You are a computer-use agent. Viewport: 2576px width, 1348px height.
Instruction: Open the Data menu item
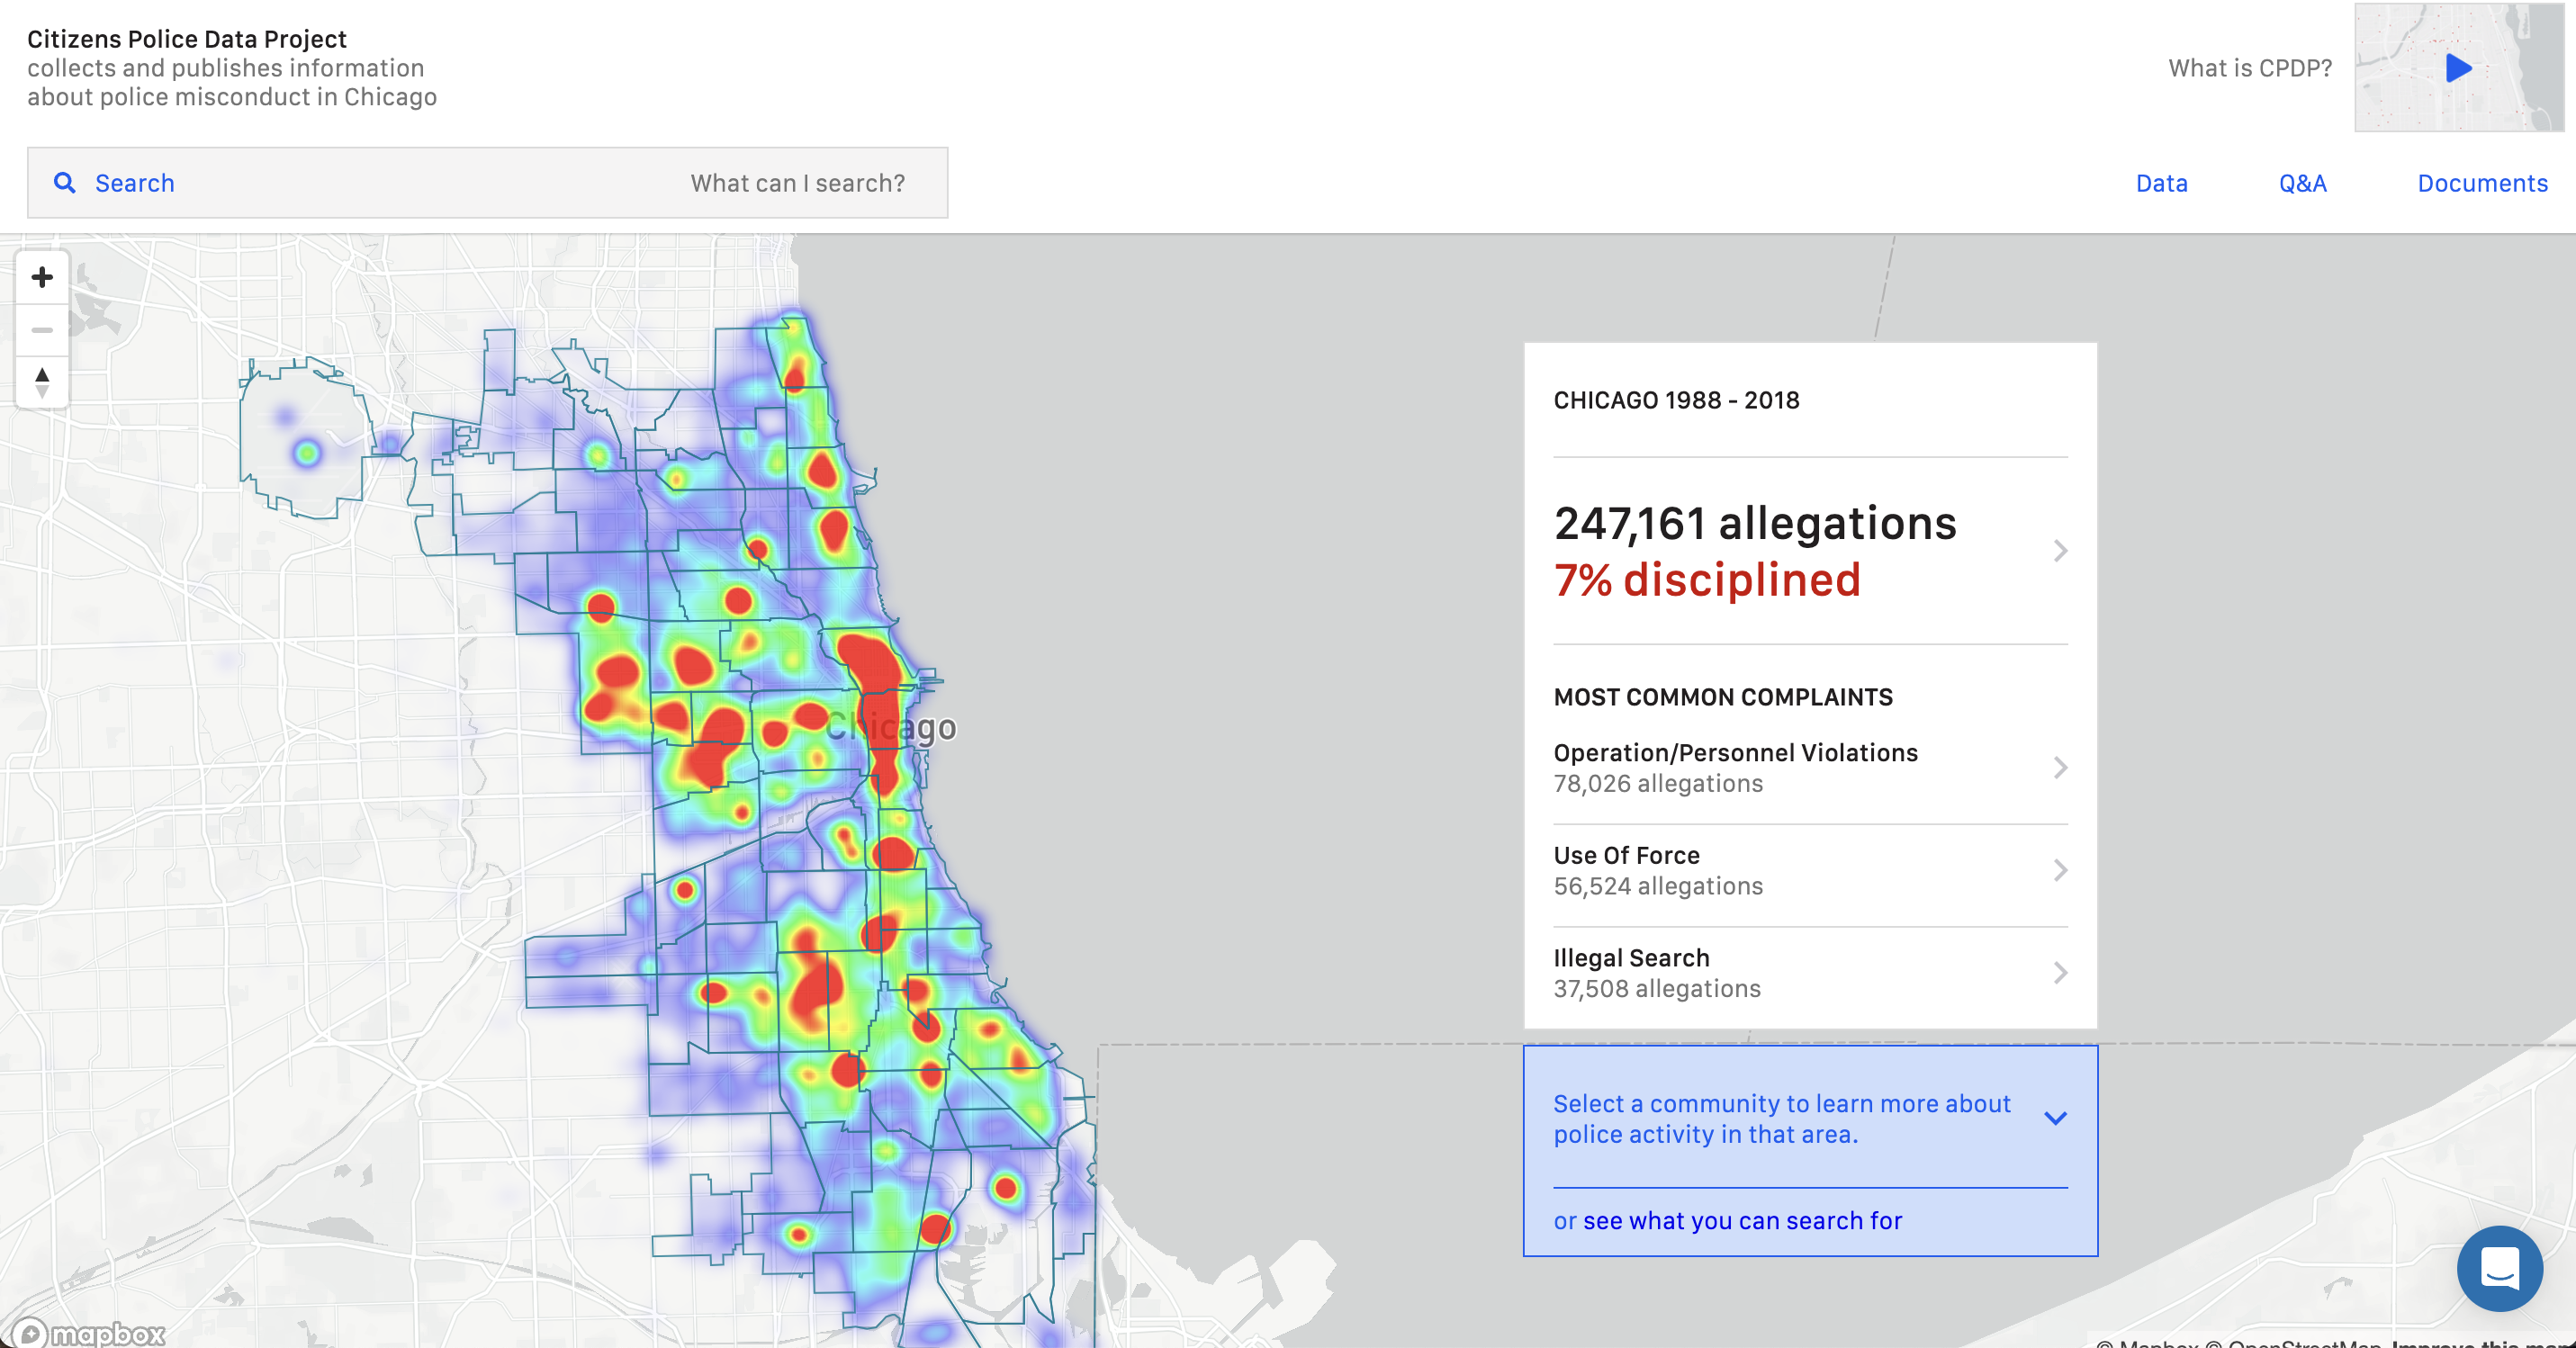2161,184
